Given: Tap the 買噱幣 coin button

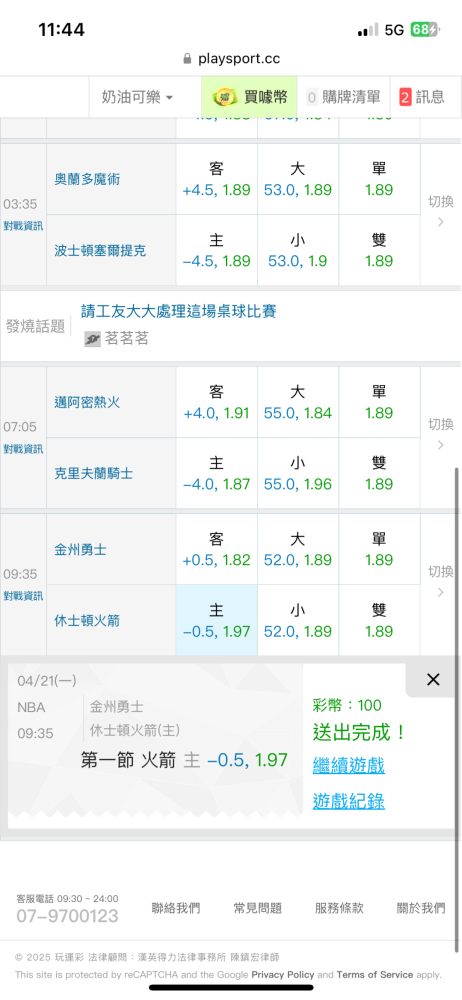Looking at the screenshot, I should (x=250, y=97).
